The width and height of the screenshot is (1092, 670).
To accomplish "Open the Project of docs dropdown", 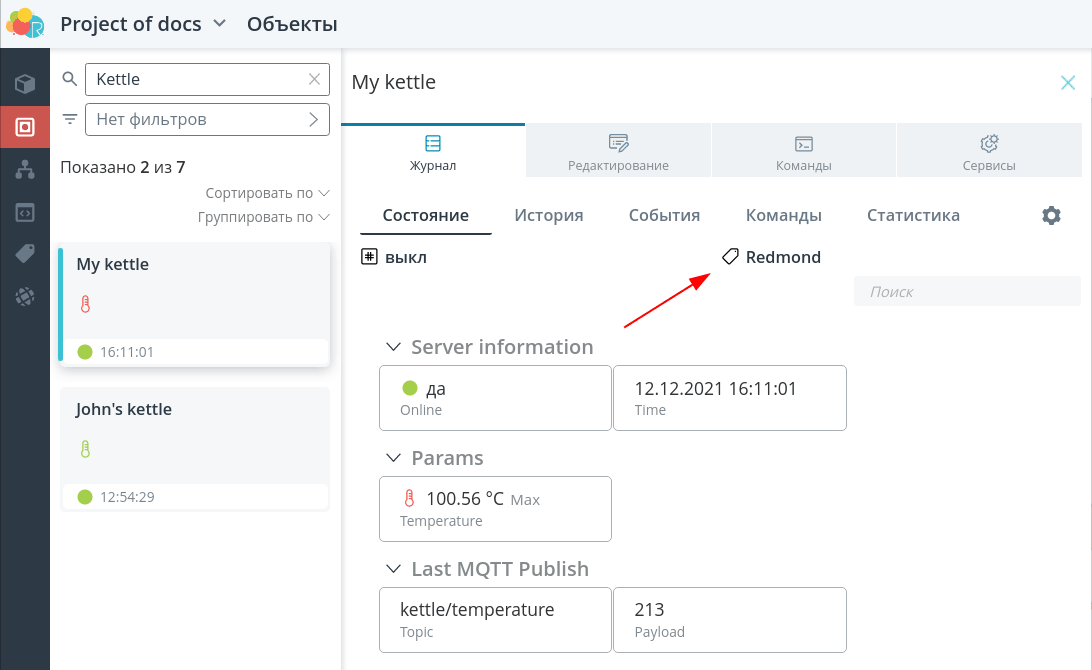I will [143, 24].
